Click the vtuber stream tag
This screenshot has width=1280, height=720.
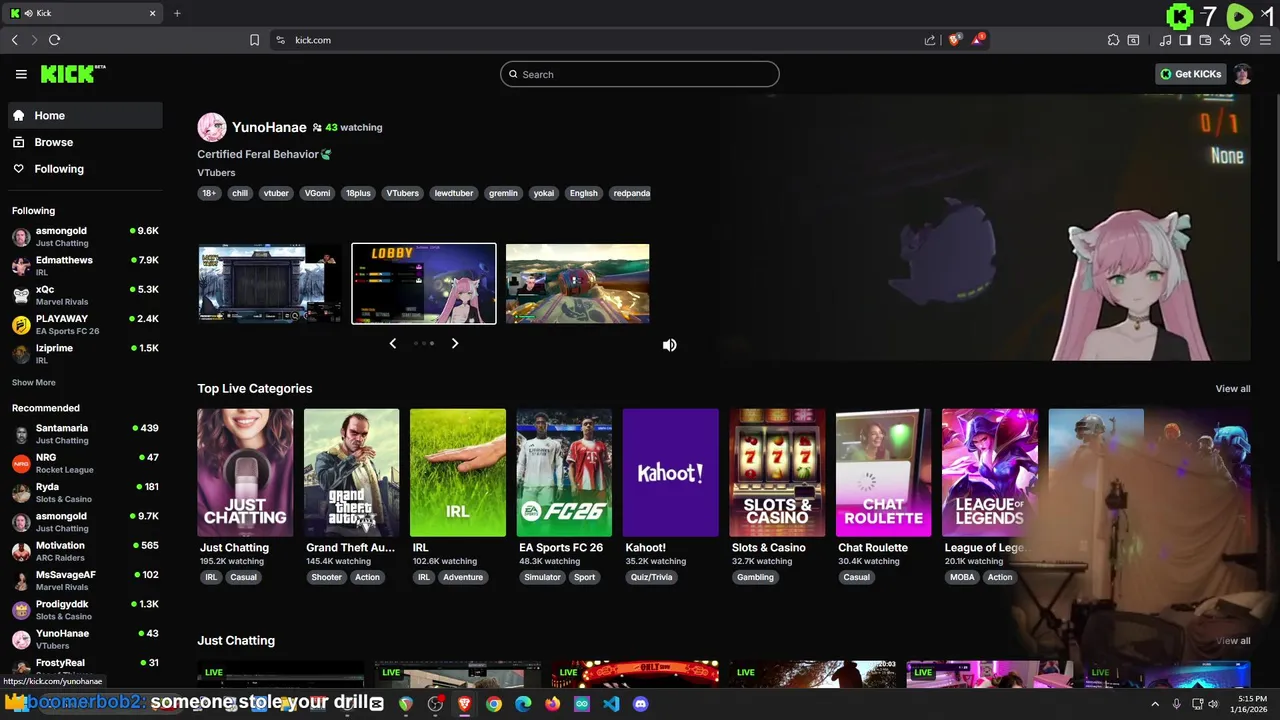point(276,193)
